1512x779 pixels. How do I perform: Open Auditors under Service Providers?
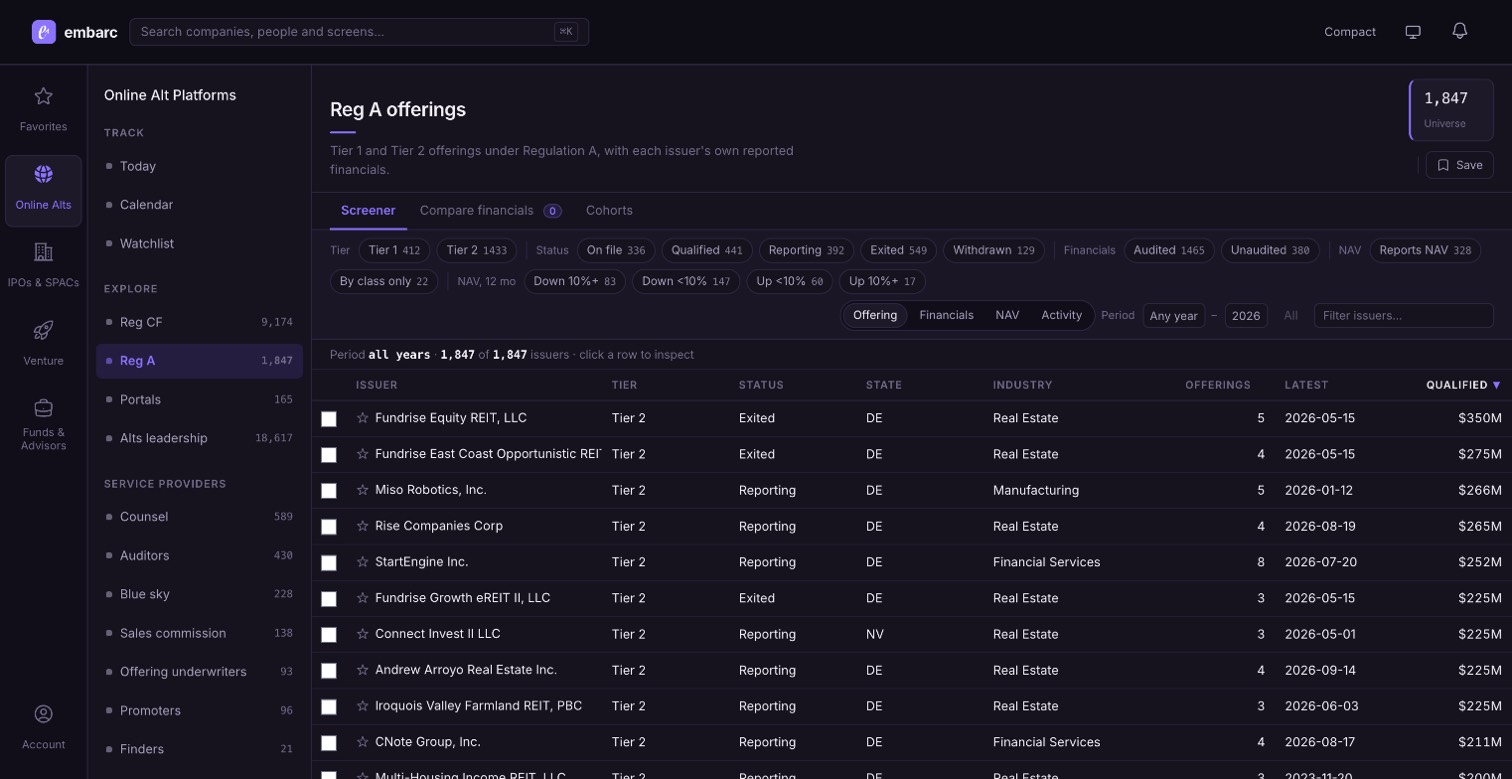pyautogui.click(x=199, y=555)
